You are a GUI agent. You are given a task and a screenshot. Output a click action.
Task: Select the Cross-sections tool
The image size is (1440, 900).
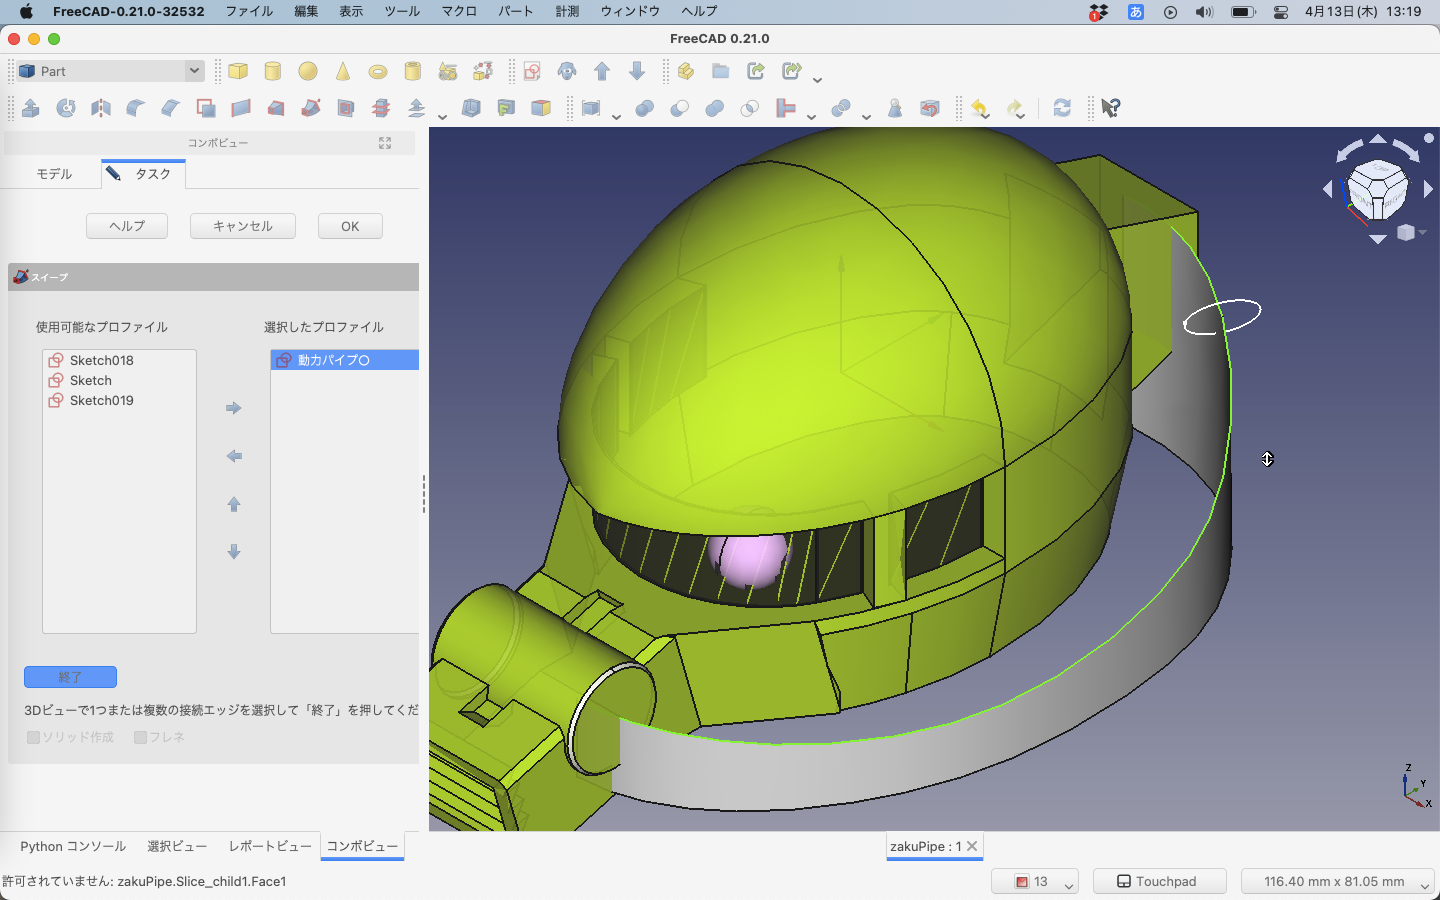pos(381,108)
